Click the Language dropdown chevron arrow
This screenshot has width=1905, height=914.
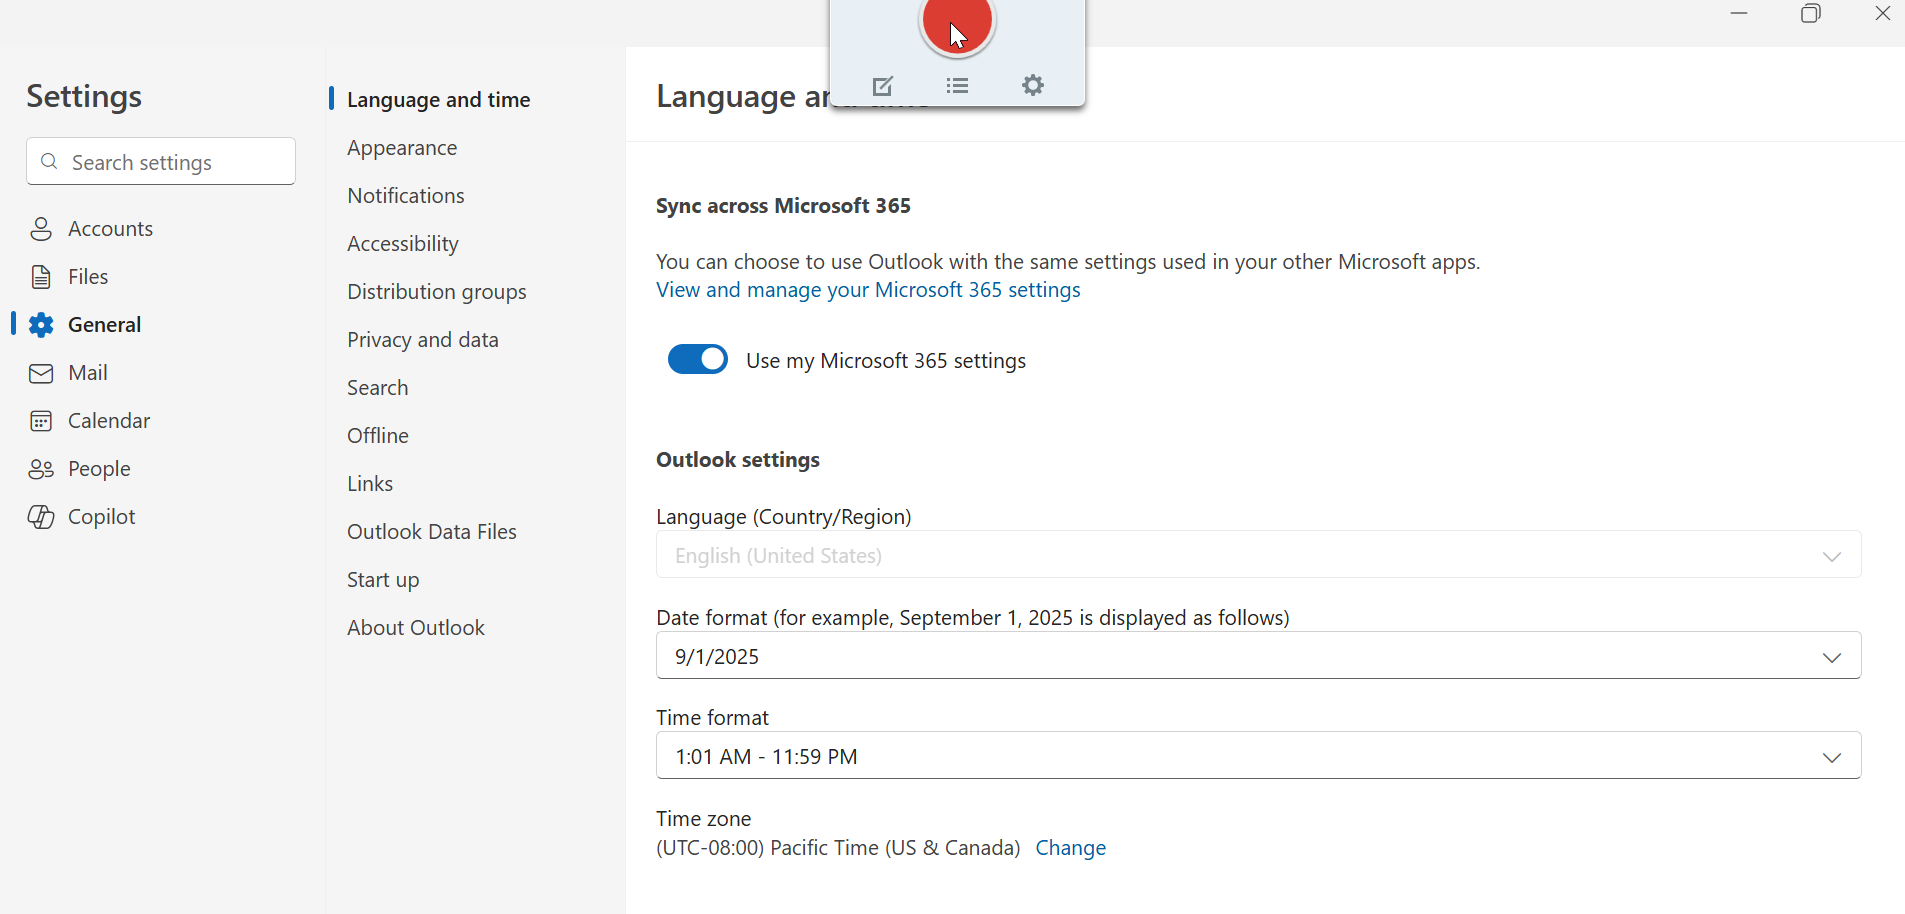tap(1832, 557)
